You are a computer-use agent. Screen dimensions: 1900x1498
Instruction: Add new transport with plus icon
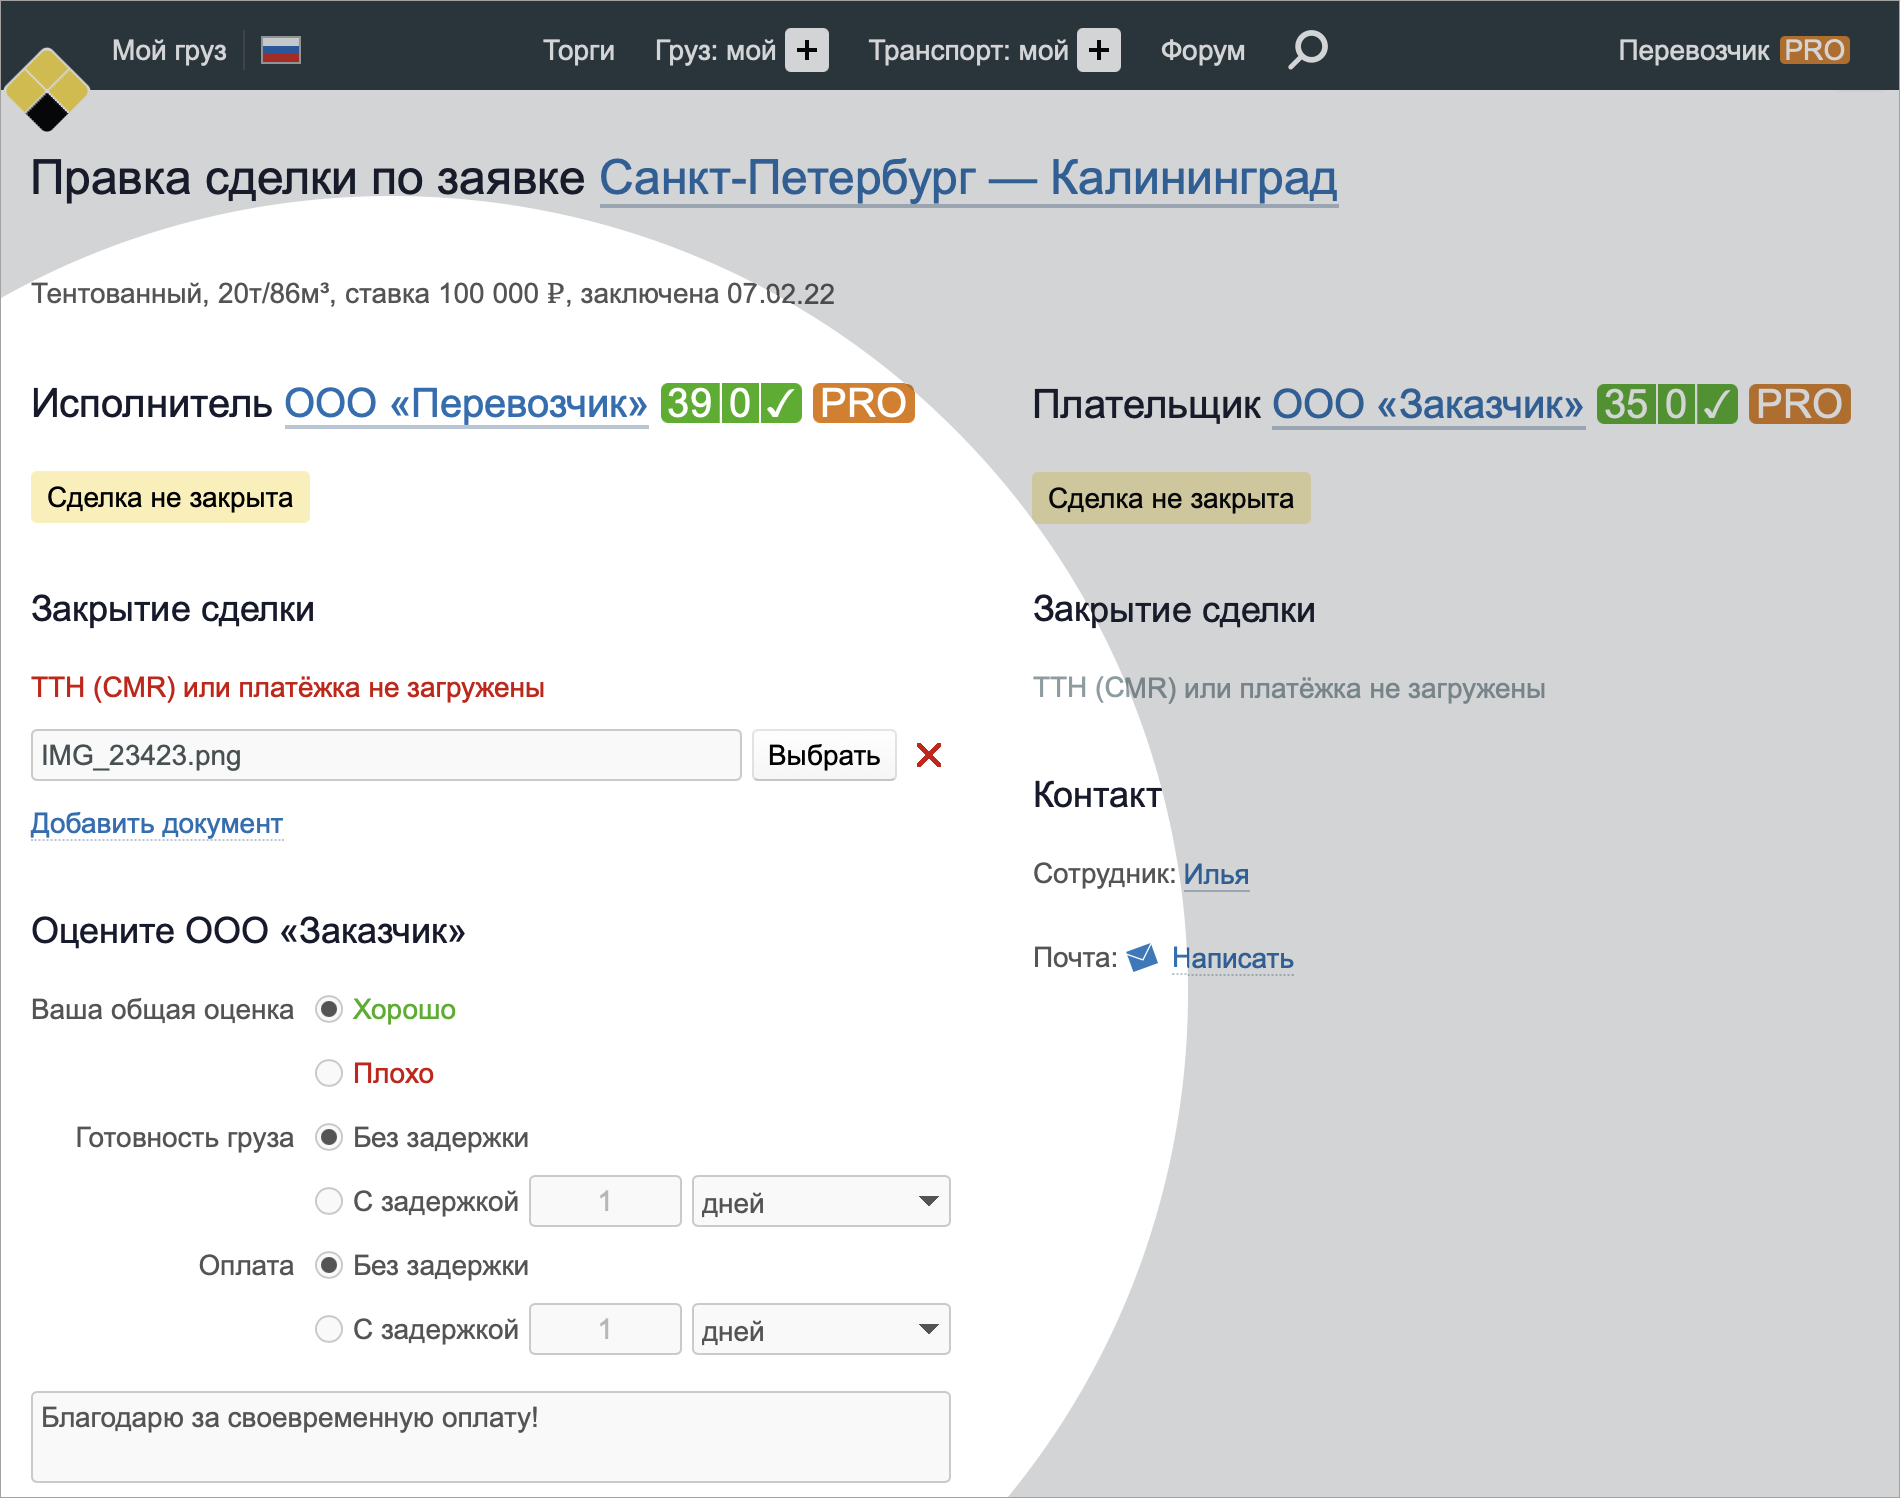pos(1098,50)
